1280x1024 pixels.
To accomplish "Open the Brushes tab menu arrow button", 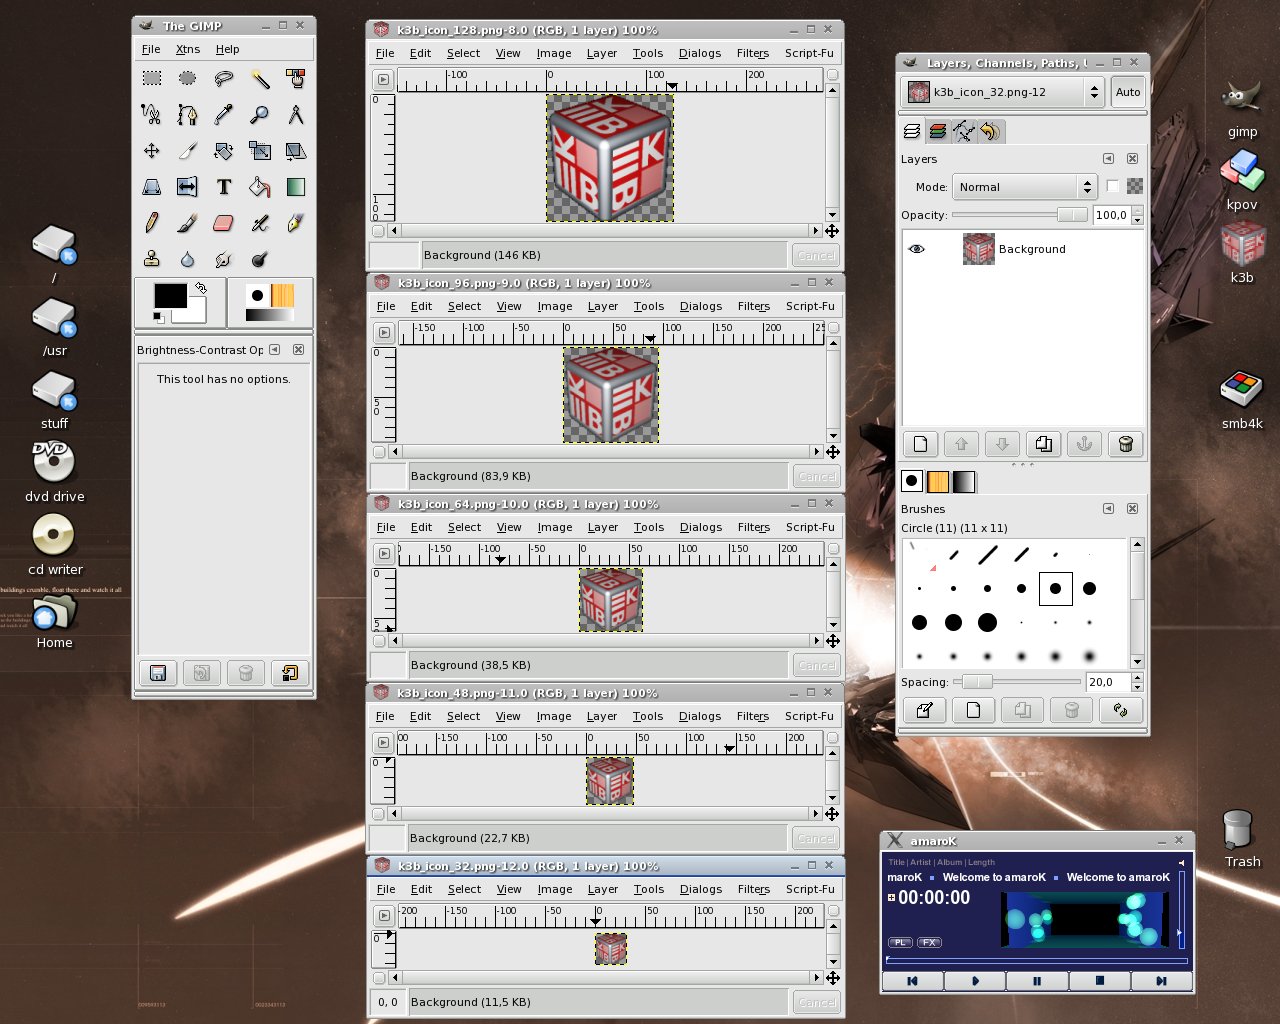I will [x=1108, y=509].
